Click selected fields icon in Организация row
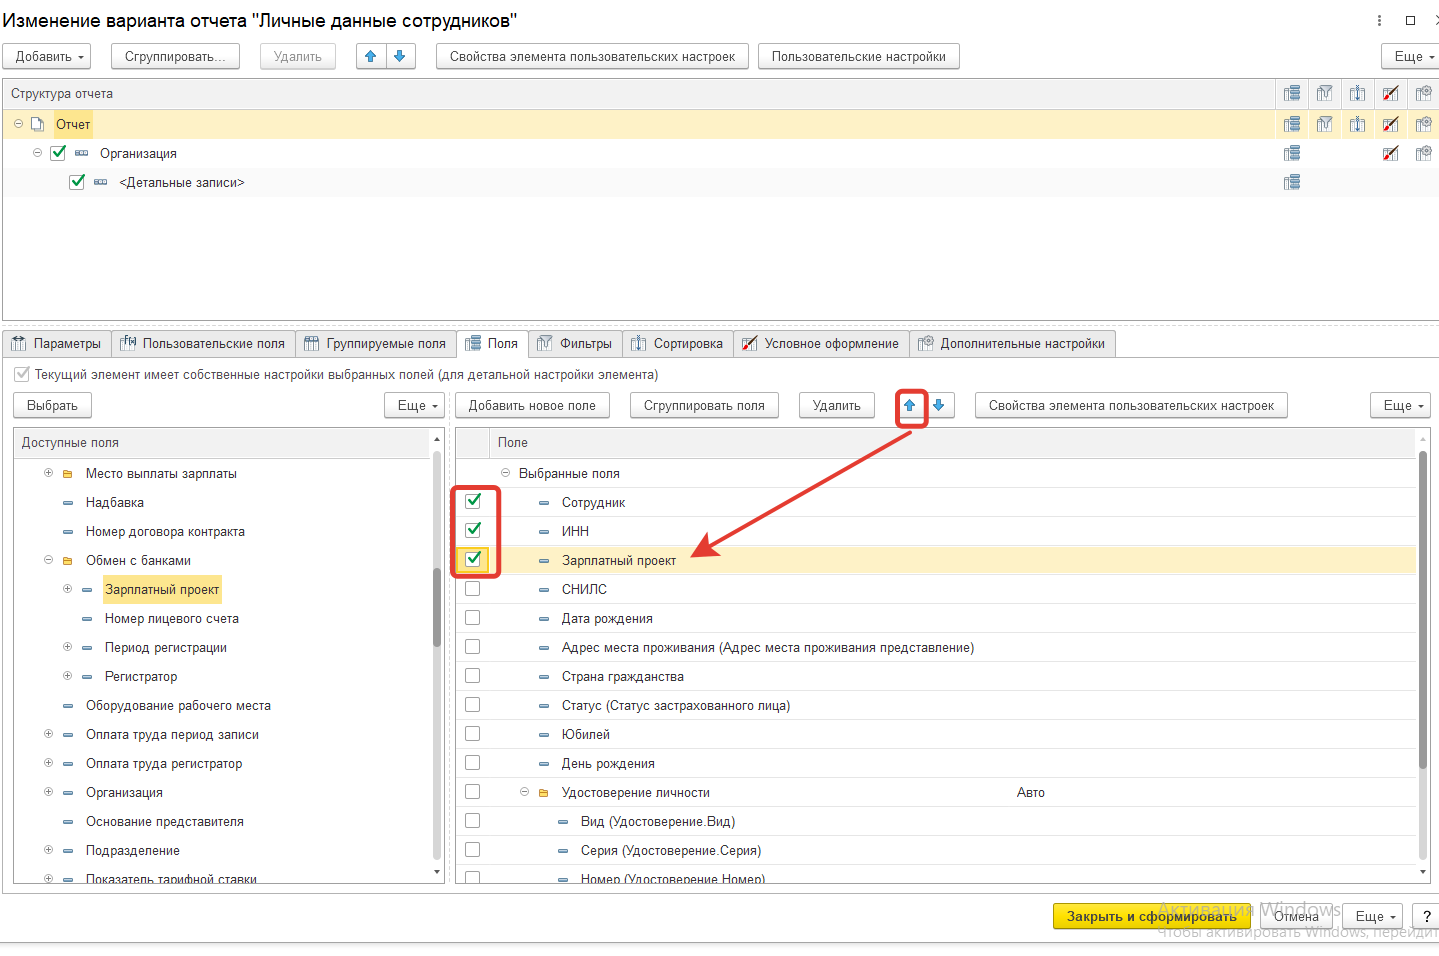The width and height of the screenshot is (1439, 956). point(1292,153)
